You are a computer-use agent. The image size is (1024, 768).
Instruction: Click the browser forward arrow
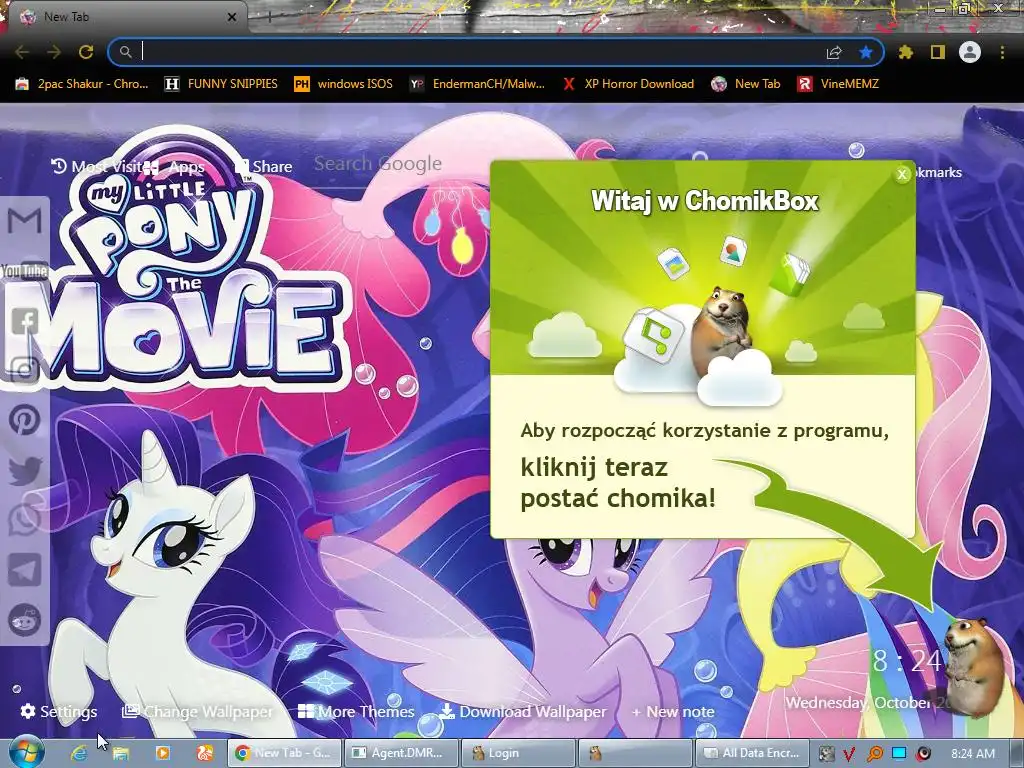tap(54, 52)
